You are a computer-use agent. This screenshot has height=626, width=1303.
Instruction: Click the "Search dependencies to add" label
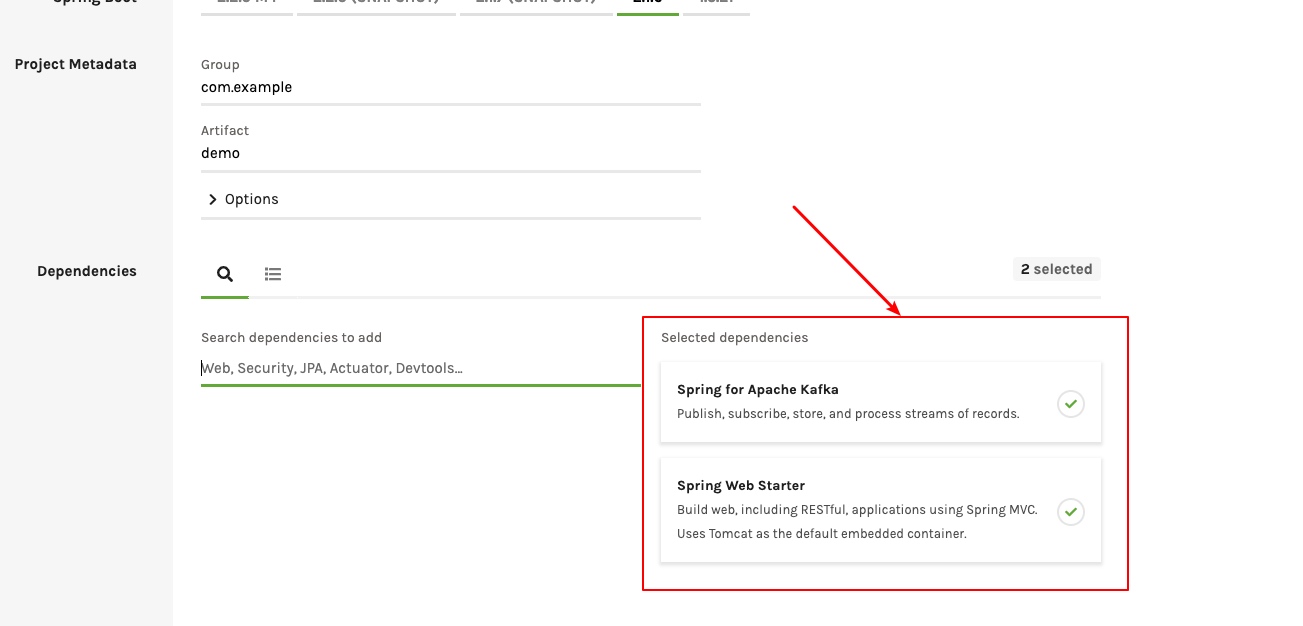(291, 337)
